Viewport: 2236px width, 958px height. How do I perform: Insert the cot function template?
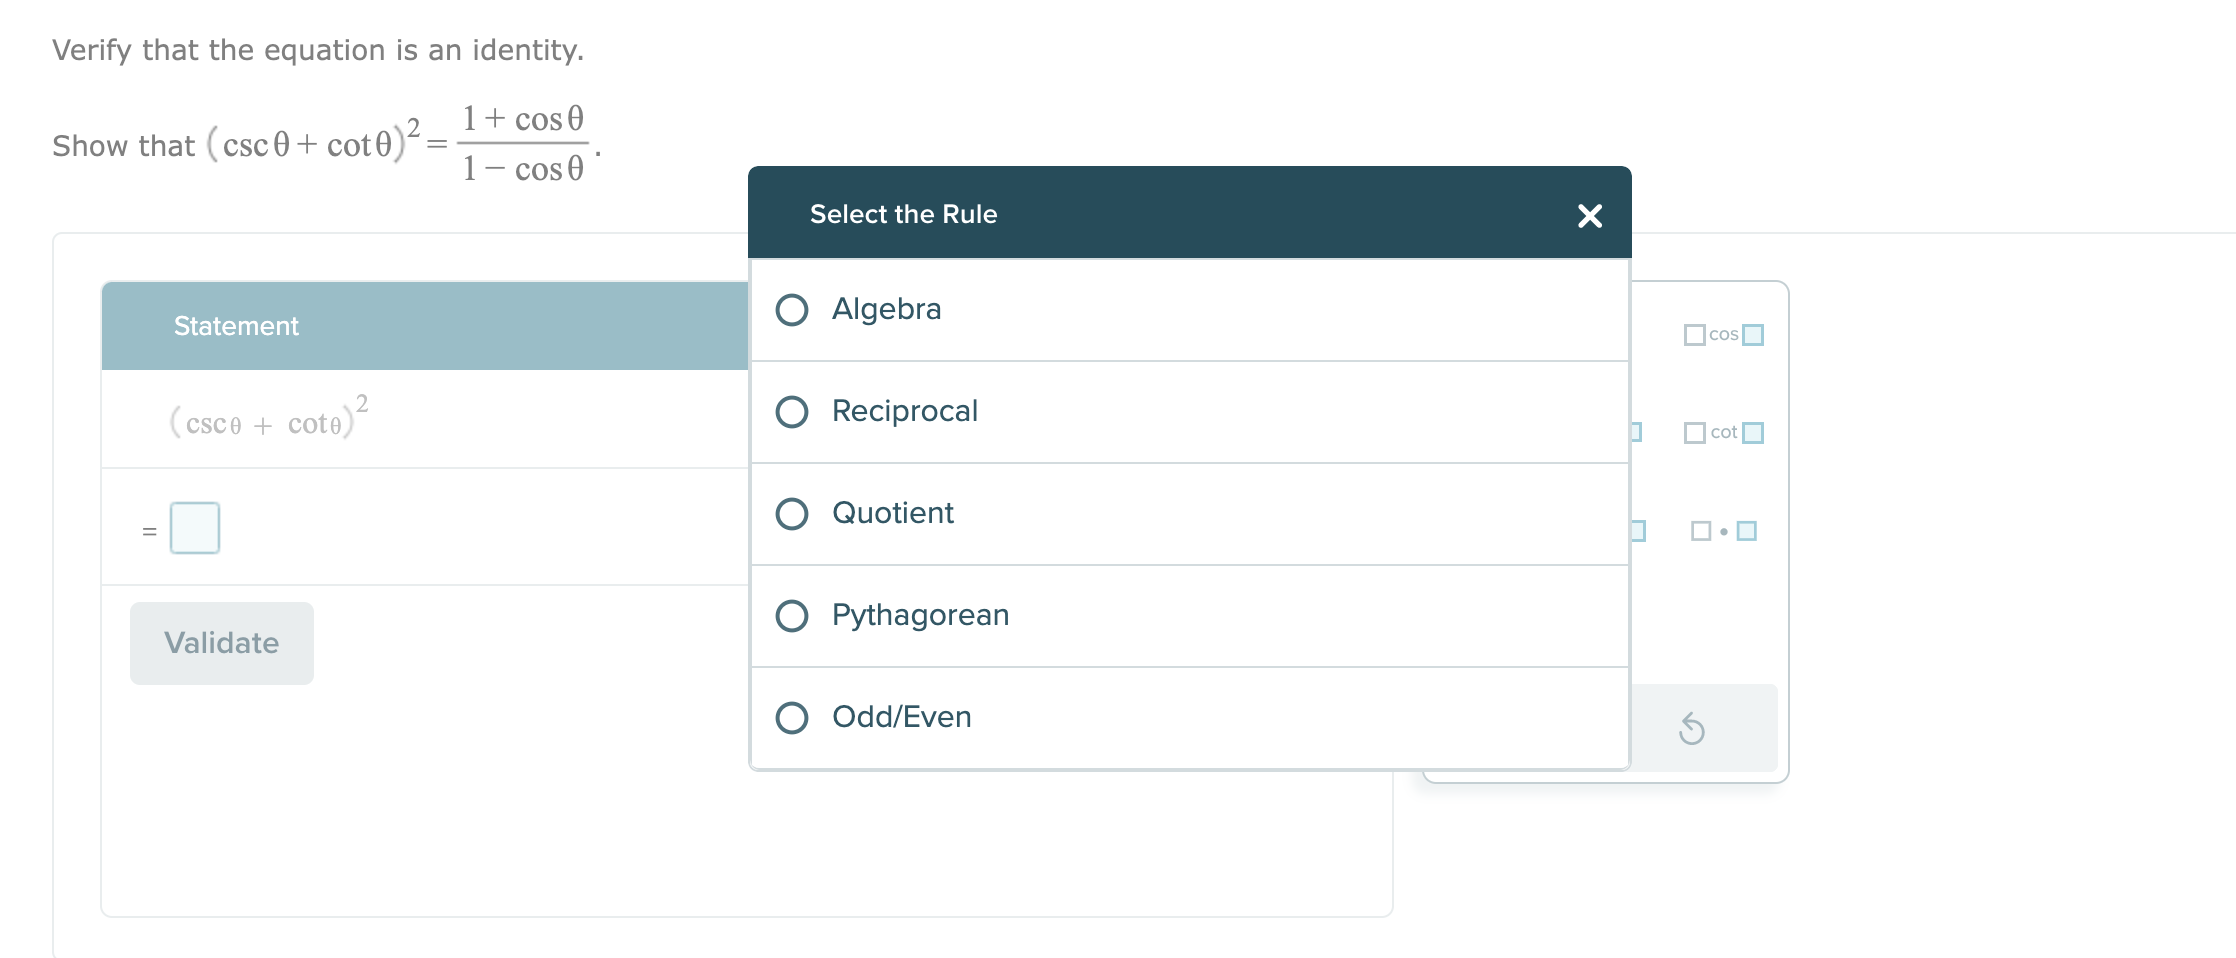click(x=1723, y=433)
